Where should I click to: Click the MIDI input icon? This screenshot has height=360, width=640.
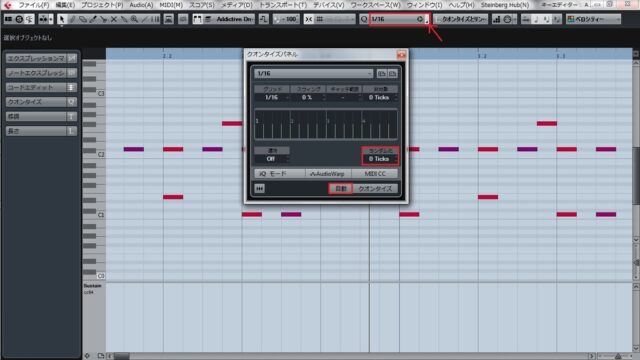(x=507, y=19)
